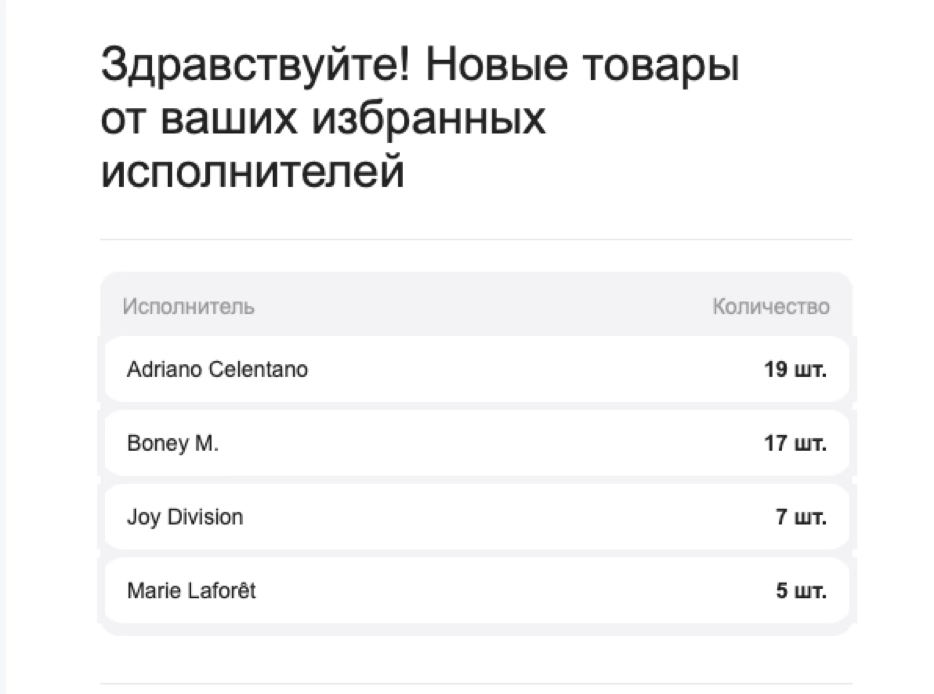Click the Исполнитель column header

[x=188, y=307]
